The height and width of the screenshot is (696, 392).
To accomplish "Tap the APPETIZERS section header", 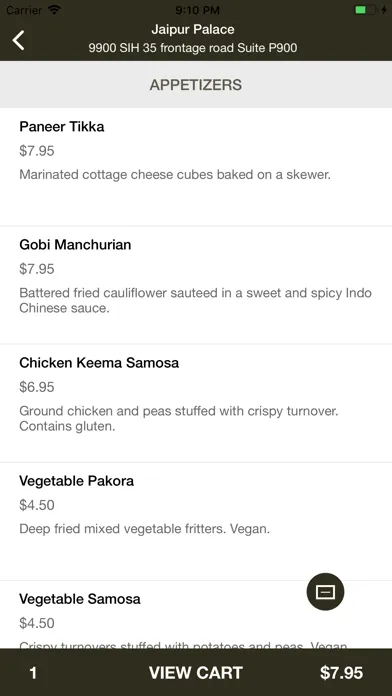I will pyautogui.click(x=196, y=84).
